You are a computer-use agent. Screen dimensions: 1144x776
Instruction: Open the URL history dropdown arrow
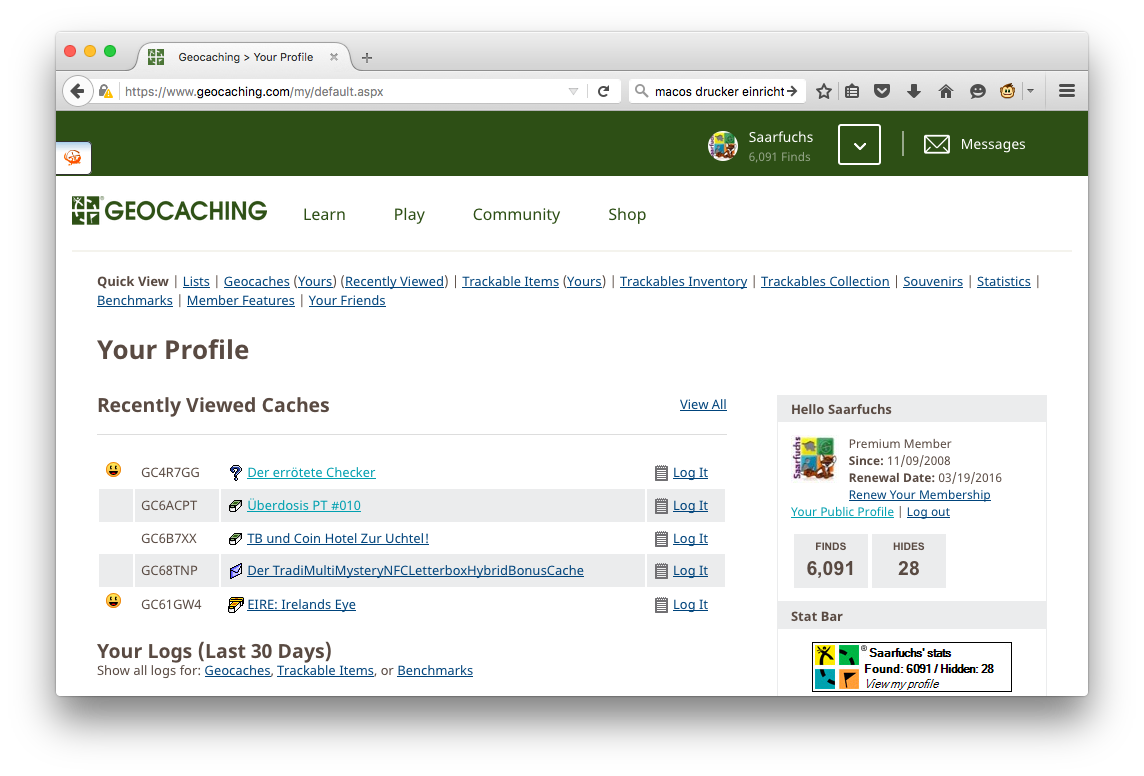point(573,91)
